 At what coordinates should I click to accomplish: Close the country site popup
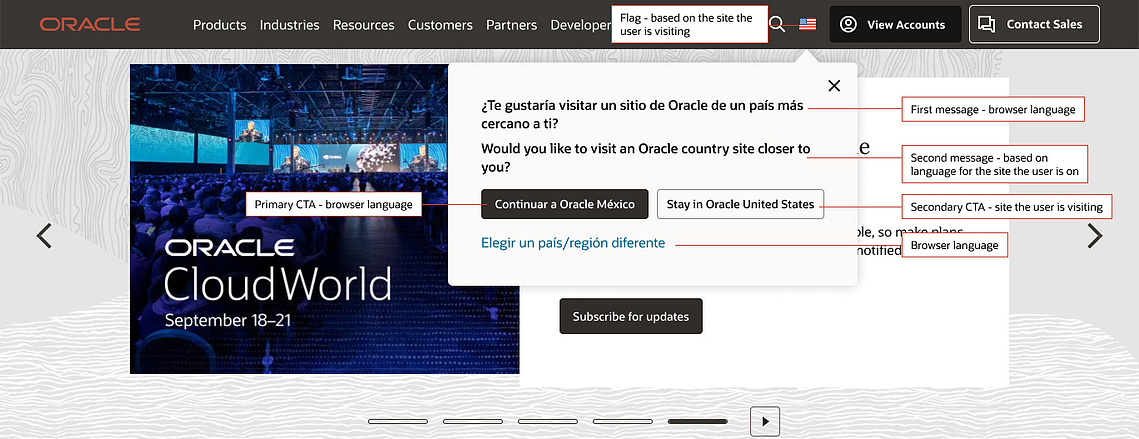pos(834,86)
